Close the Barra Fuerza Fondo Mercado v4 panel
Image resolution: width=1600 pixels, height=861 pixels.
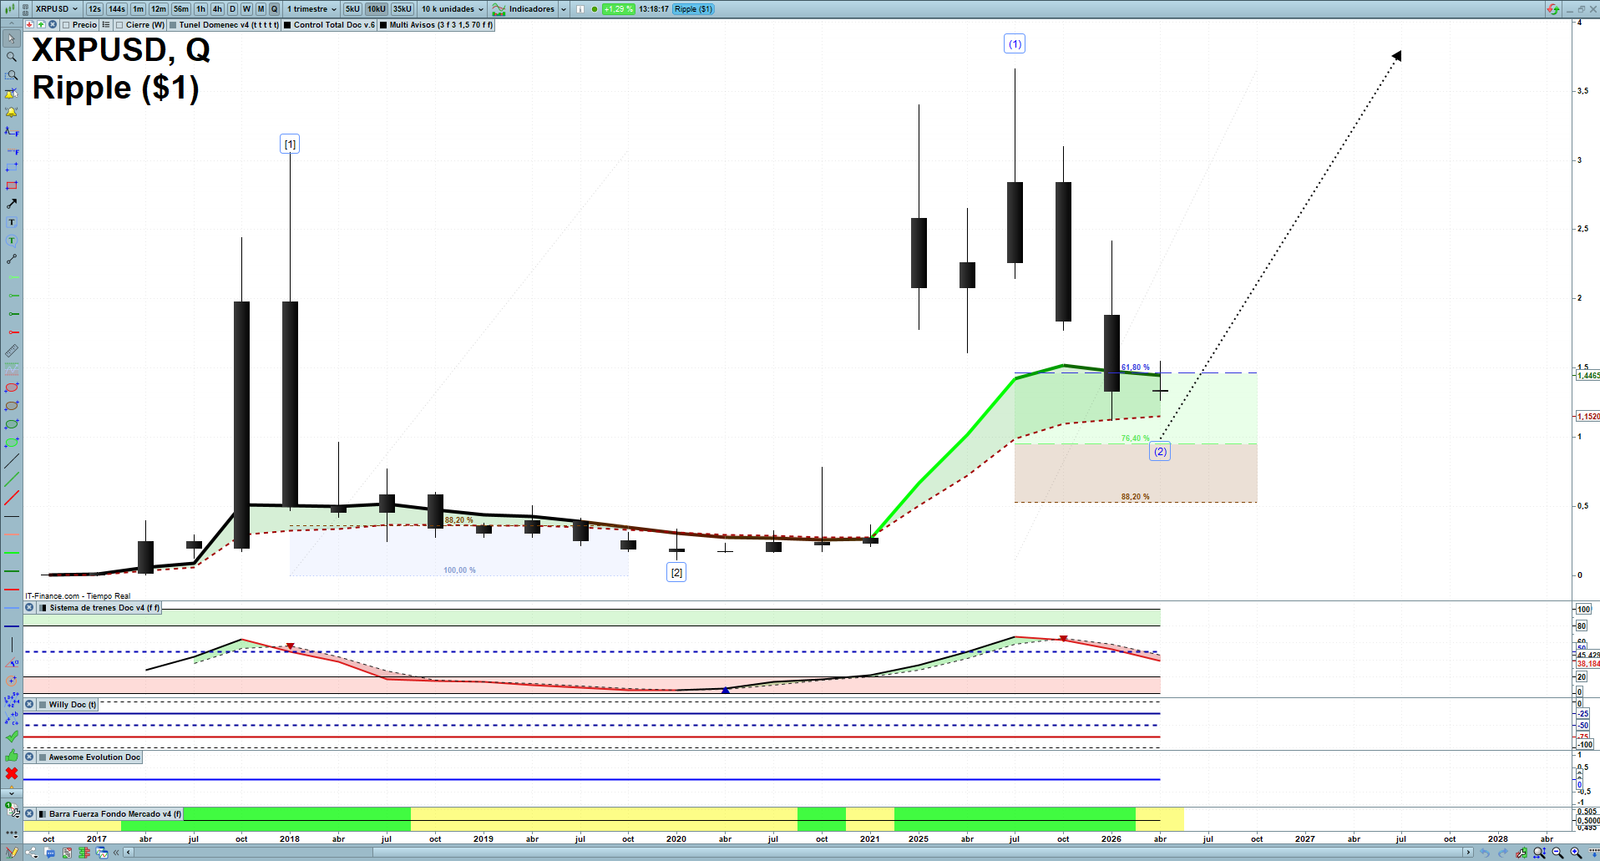[x=29, y=813]
